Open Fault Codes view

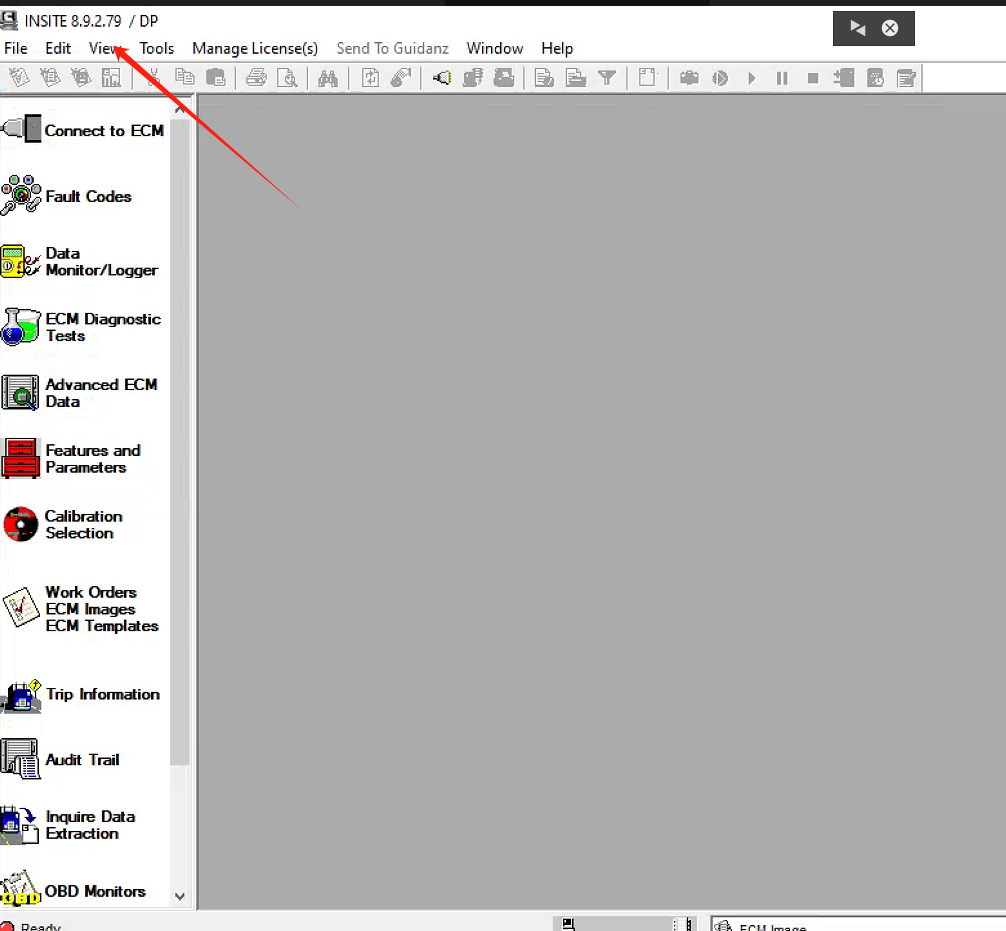click(x=67, y=196)
